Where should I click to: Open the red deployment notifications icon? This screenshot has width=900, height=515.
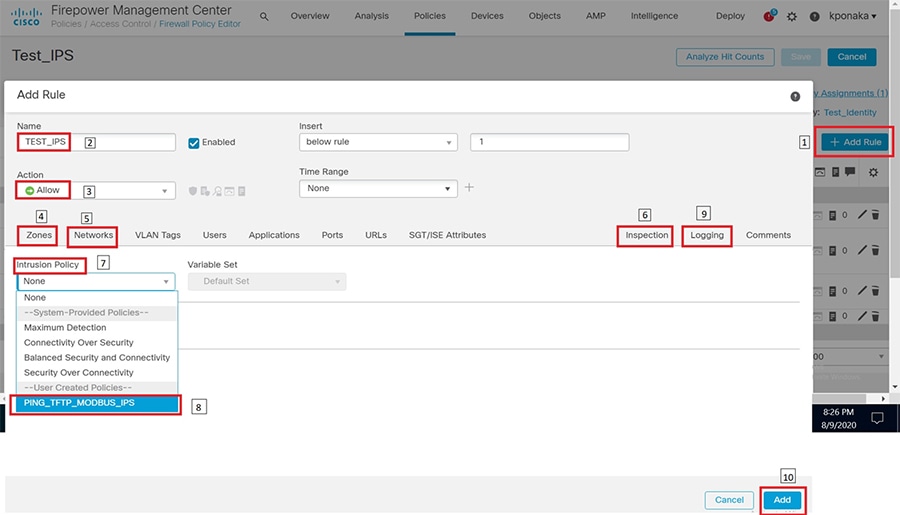(x=769, y=16)
